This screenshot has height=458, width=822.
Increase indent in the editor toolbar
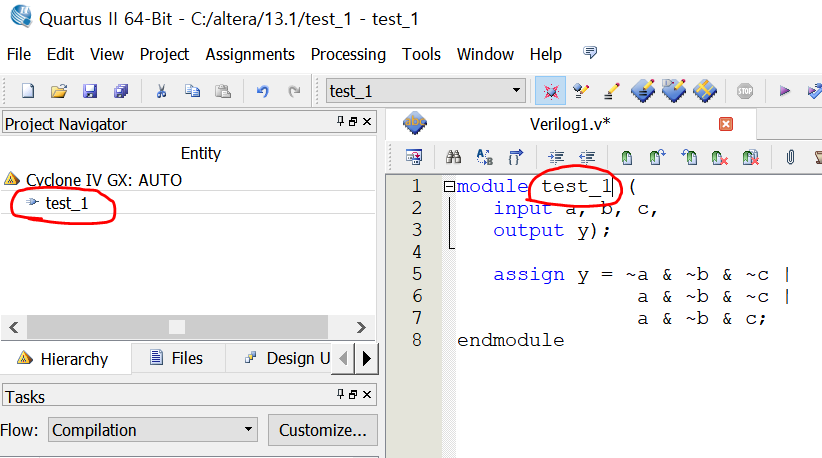(x=556, y=157)
